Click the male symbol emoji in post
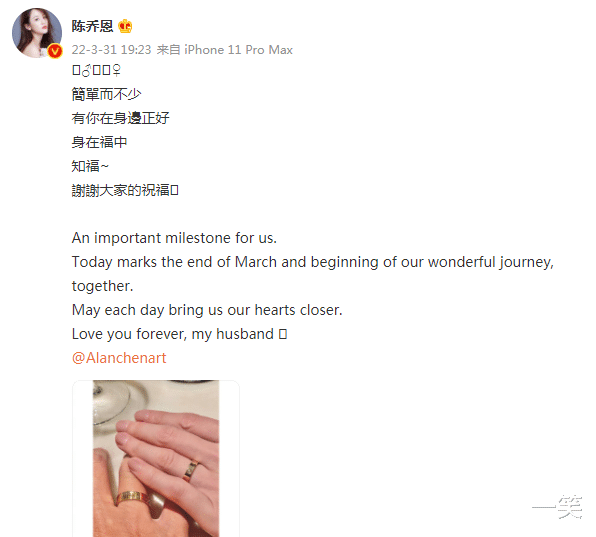Image resolution: width=596 pixels, height=537 pixels. [86, 70]
